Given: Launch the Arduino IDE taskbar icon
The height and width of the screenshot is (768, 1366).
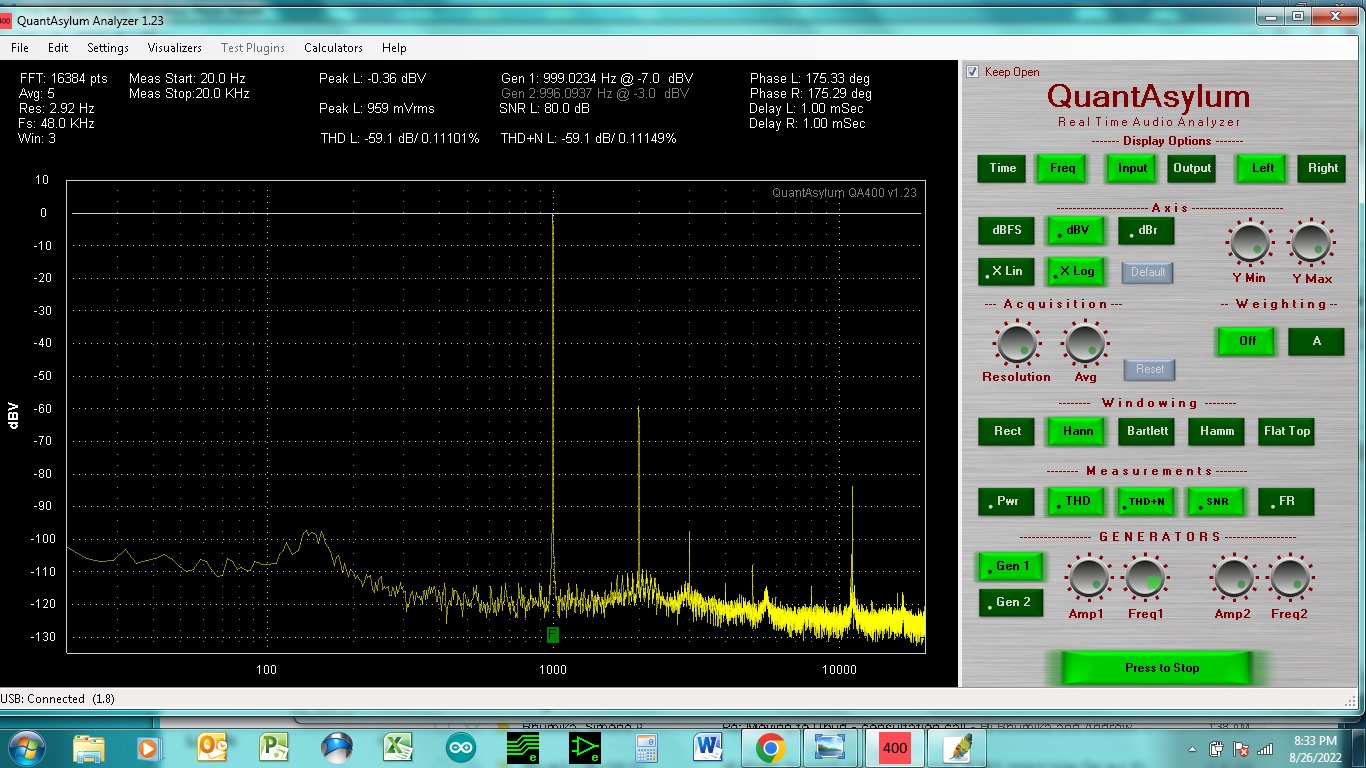Looking at the screenshot, I should point(461,747).
